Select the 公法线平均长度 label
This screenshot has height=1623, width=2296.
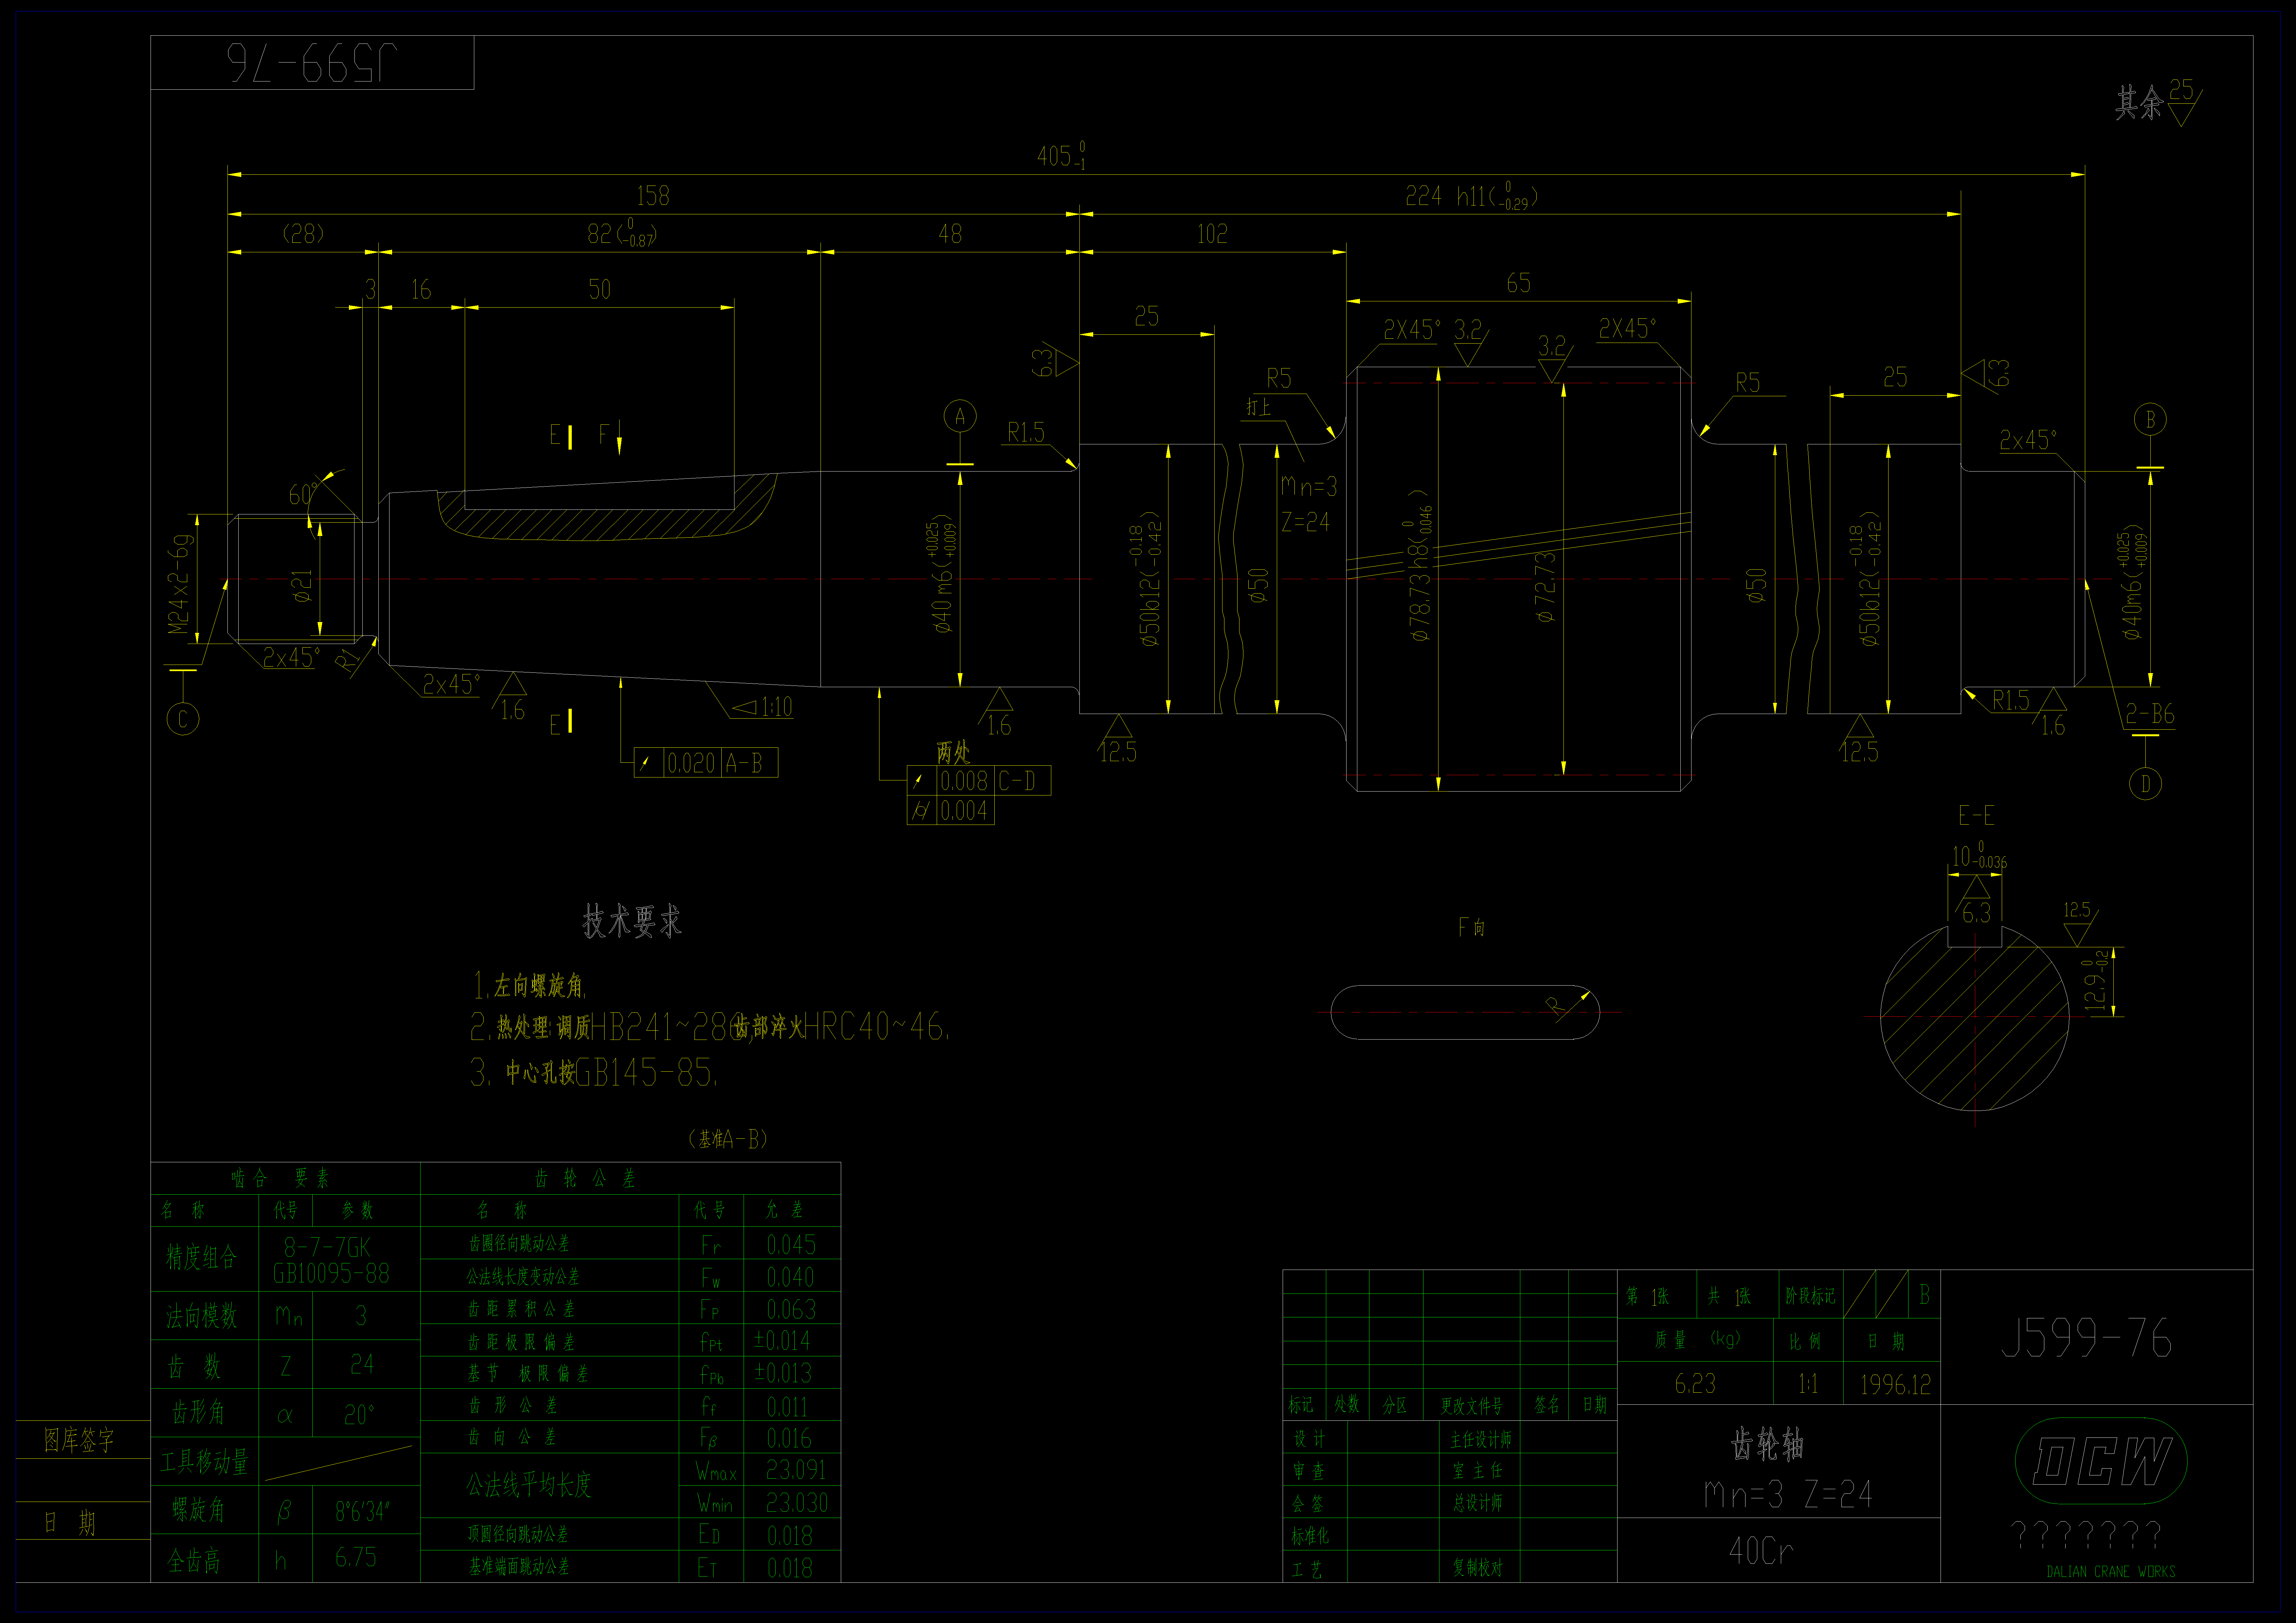pyautogui.click(x=529, y=1485)
